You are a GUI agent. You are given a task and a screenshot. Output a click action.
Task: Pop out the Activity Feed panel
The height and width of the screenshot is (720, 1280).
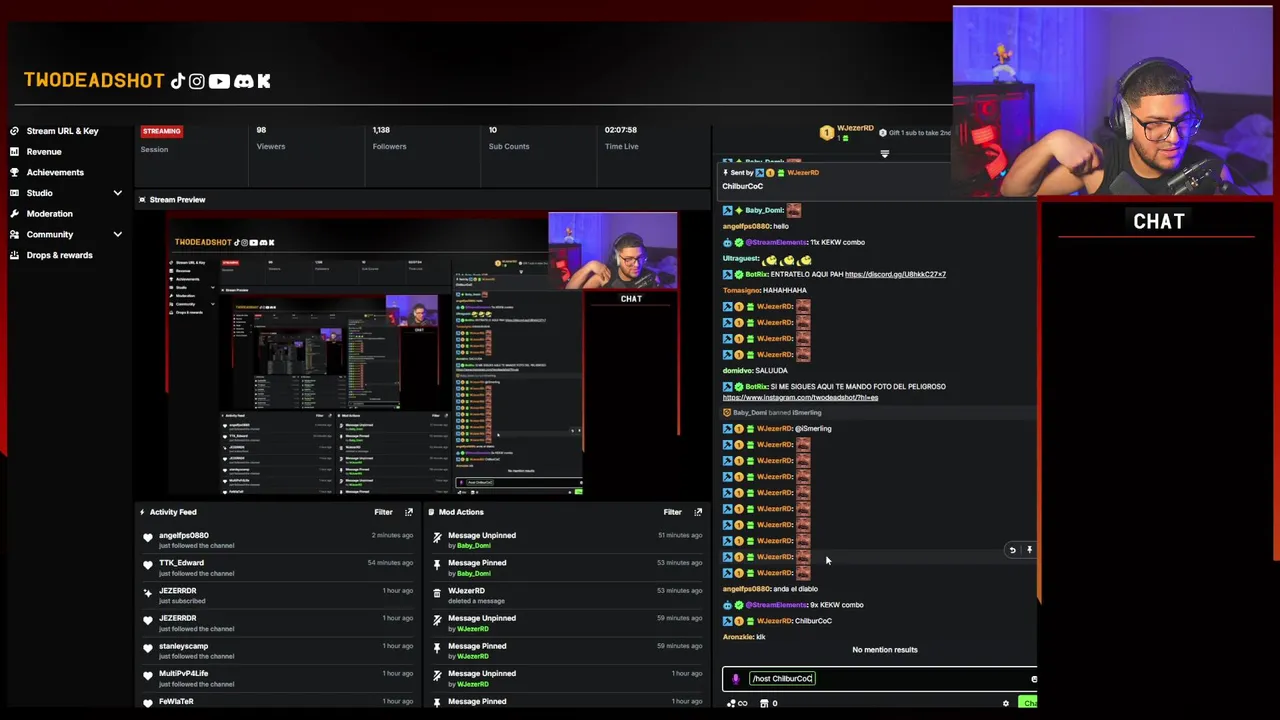[408, 512]
